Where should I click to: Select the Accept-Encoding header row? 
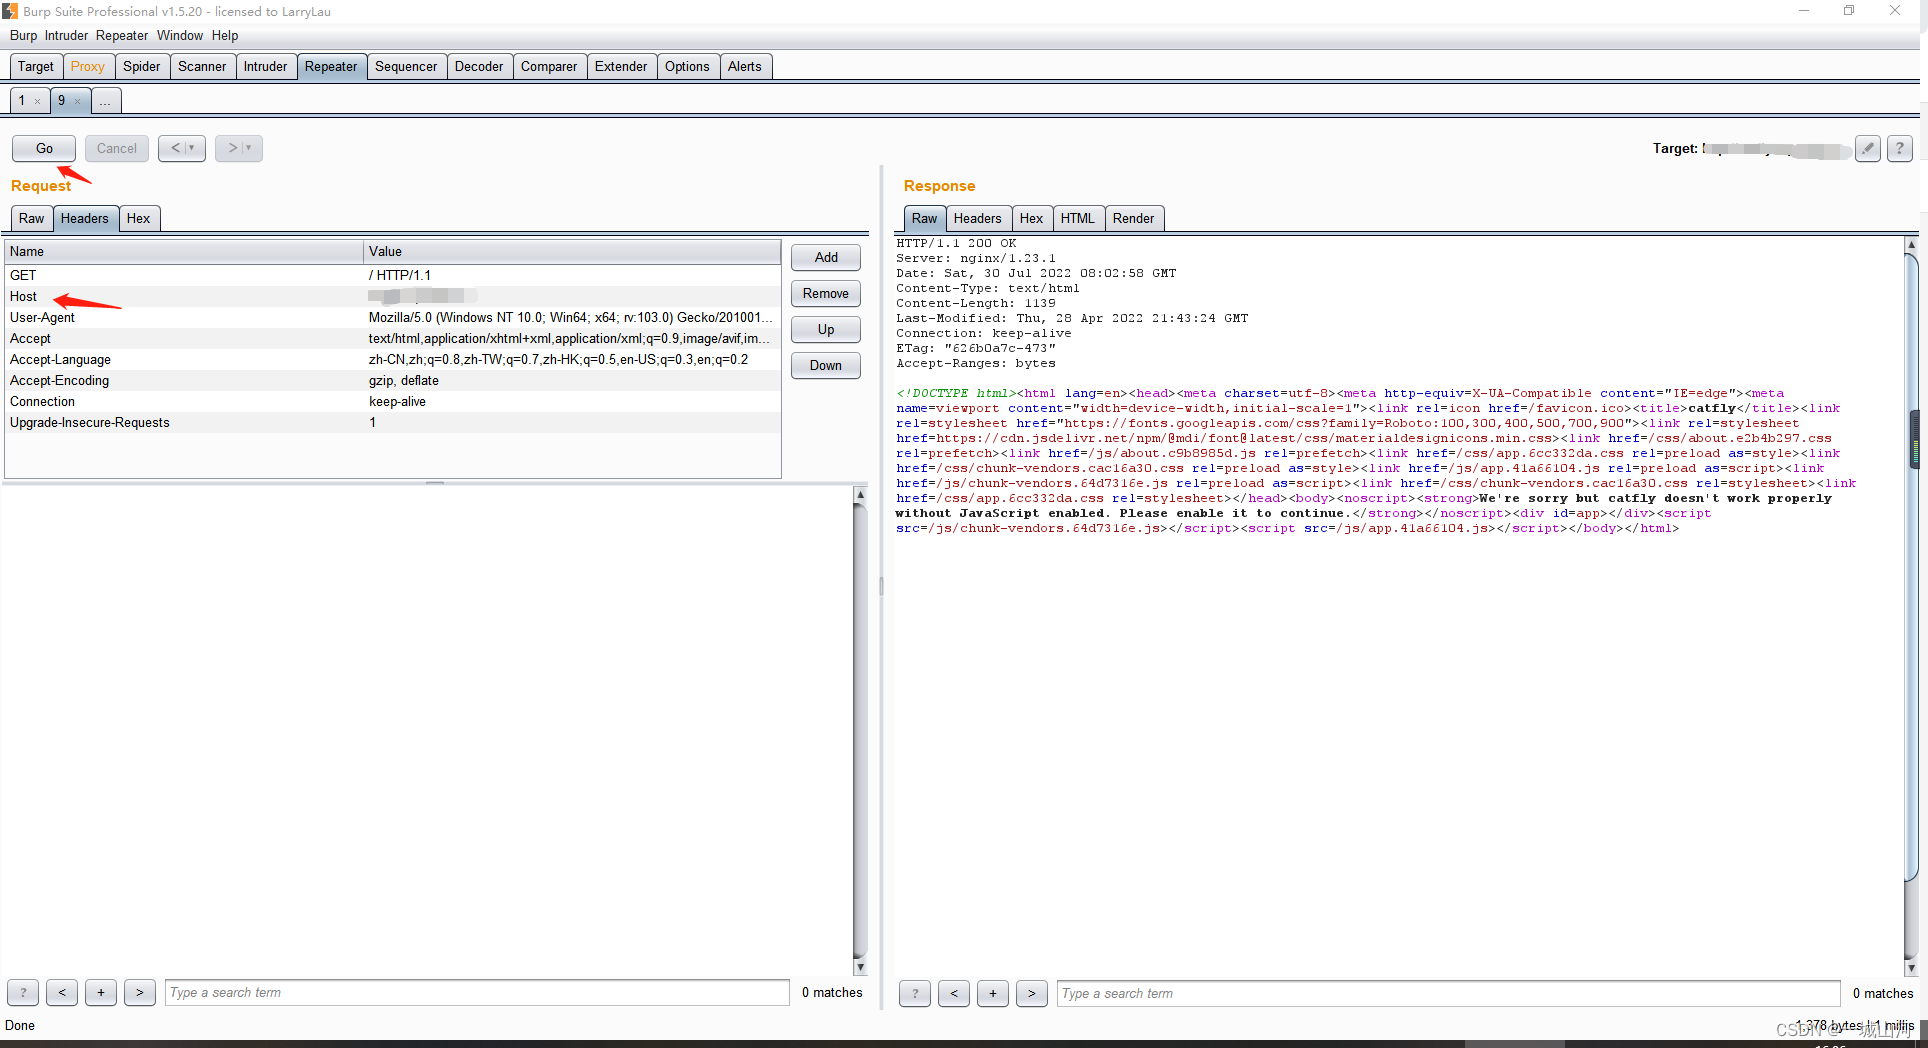(x=393, y=380)
